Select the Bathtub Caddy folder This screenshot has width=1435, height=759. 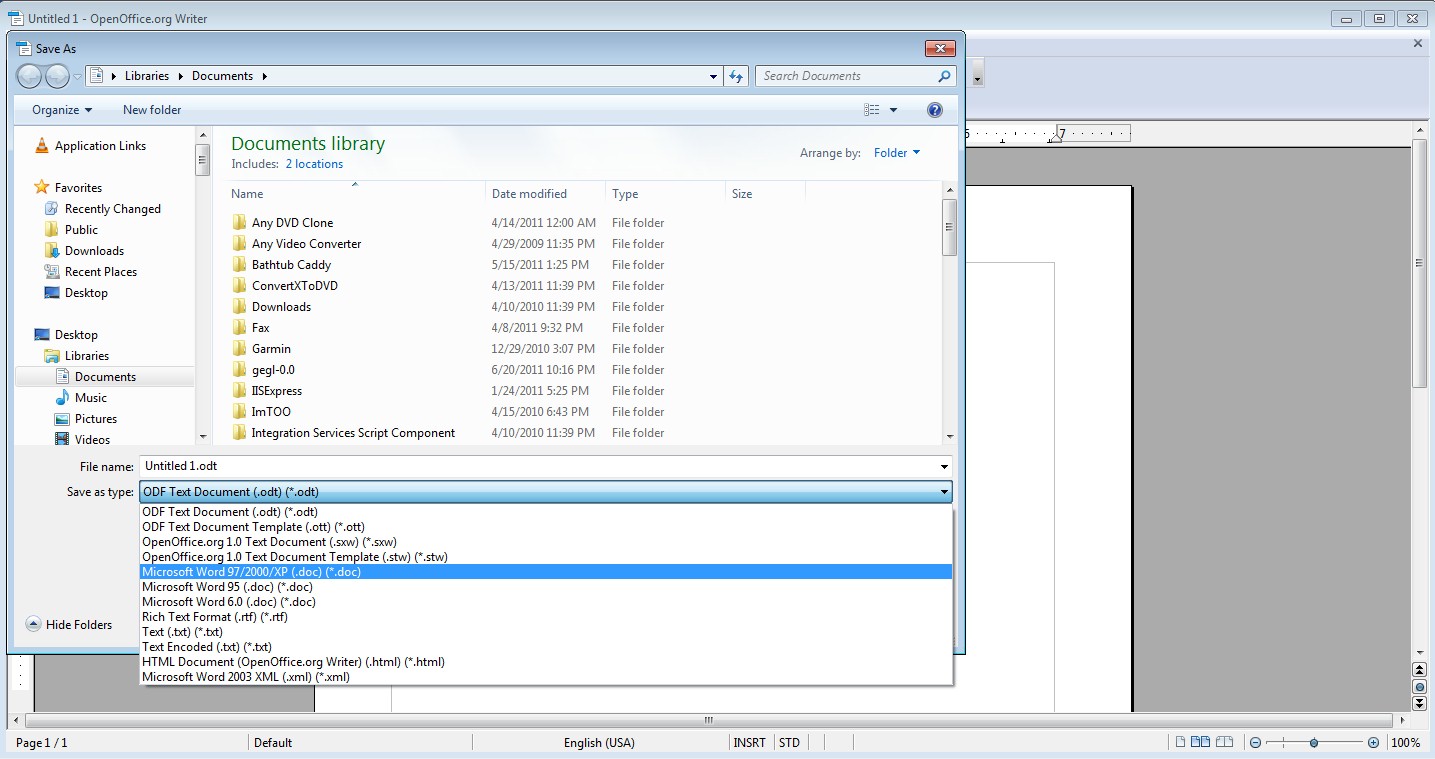291,265
